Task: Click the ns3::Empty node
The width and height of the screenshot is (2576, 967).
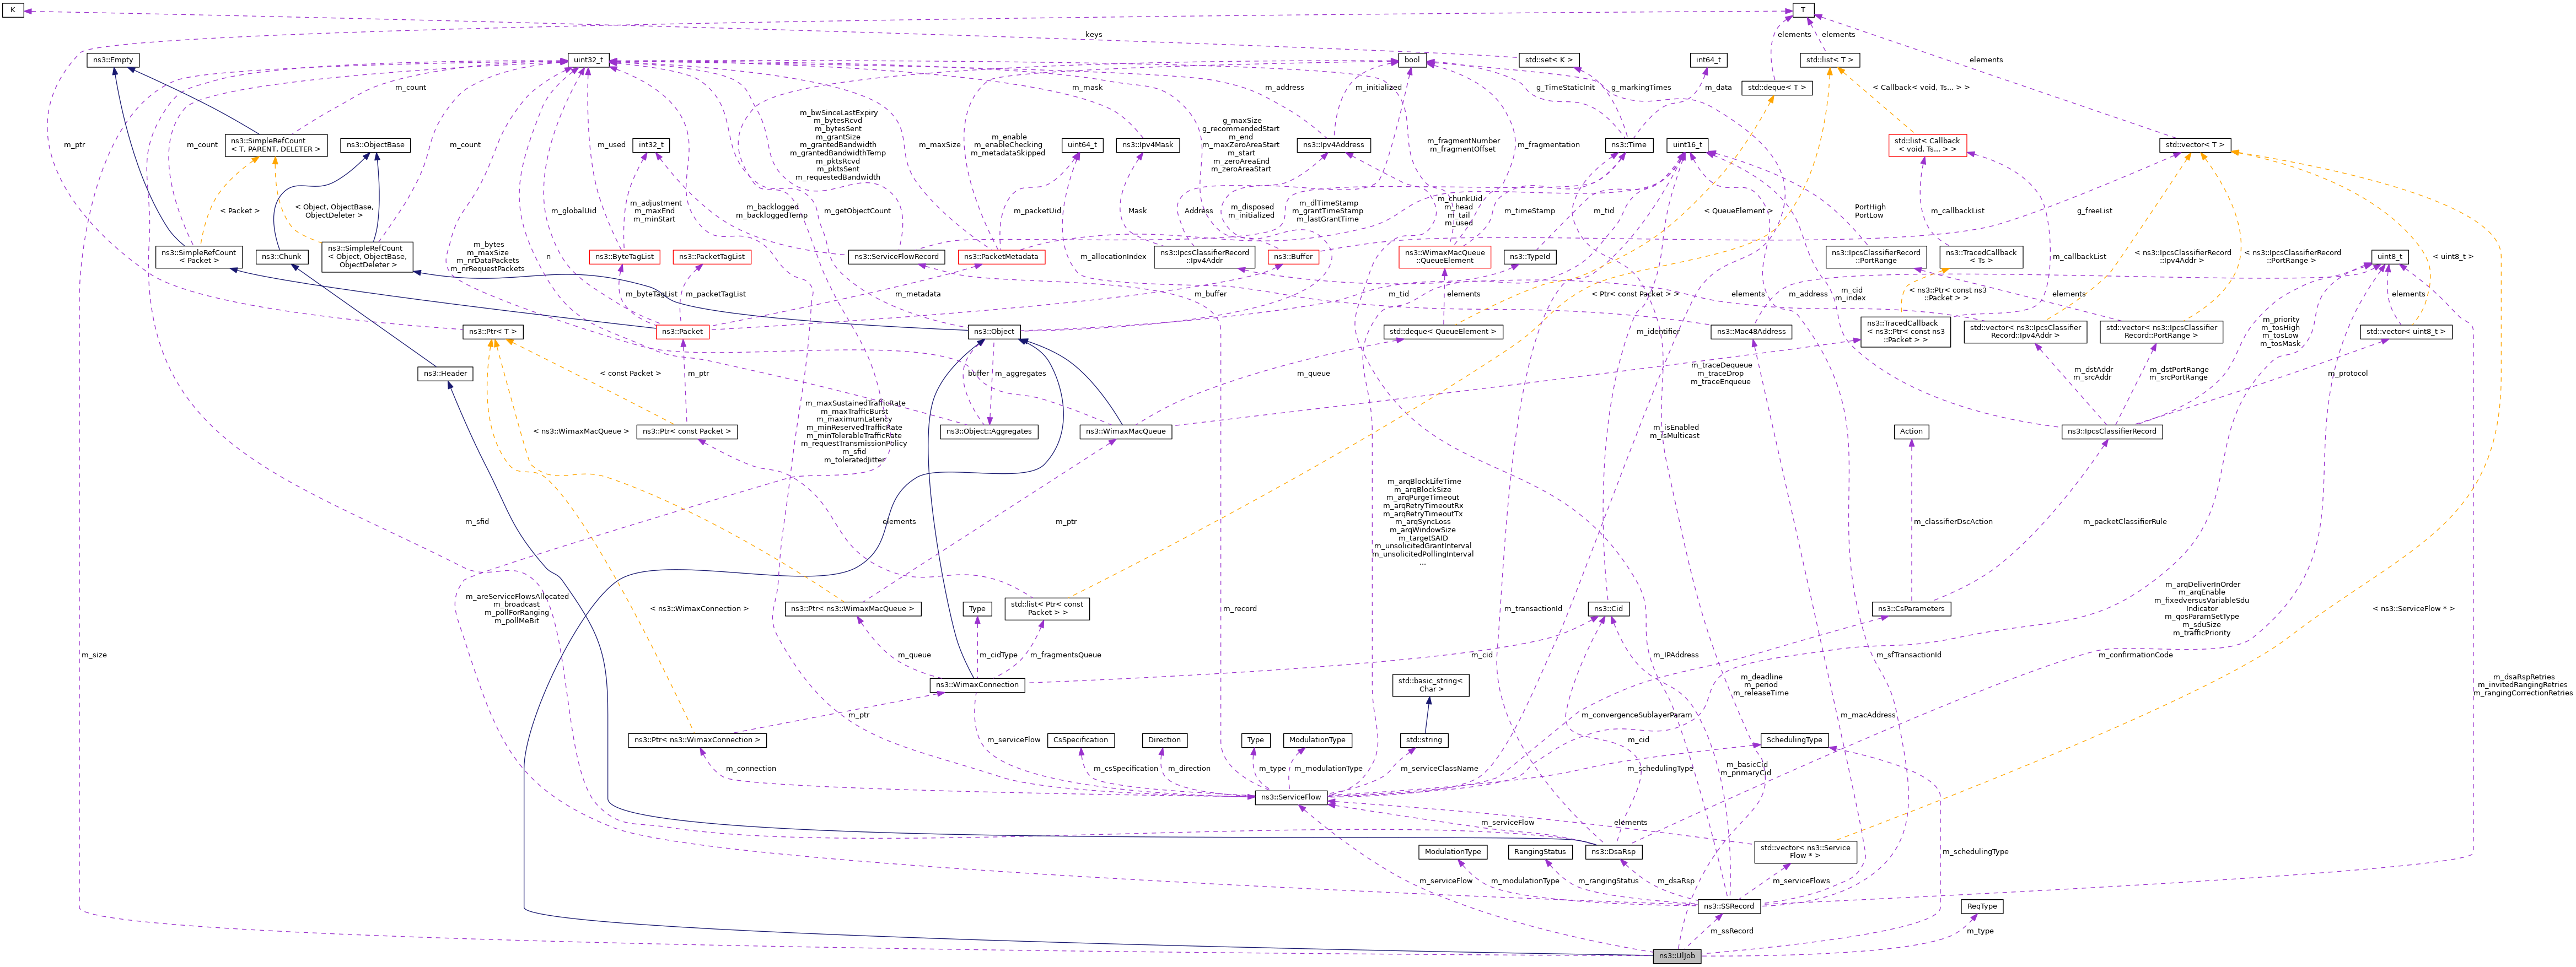Action: (112, 60)
